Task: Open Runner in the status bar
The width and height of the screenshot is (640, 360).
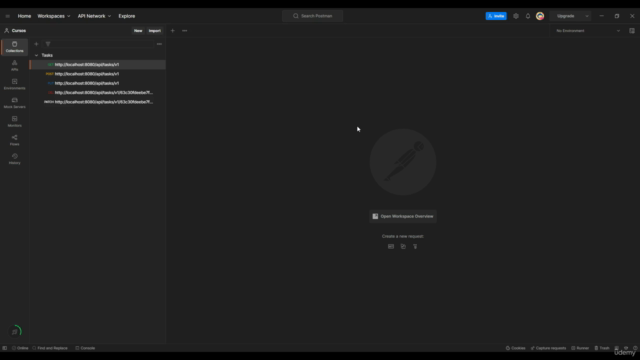Action: pos(580,348)
